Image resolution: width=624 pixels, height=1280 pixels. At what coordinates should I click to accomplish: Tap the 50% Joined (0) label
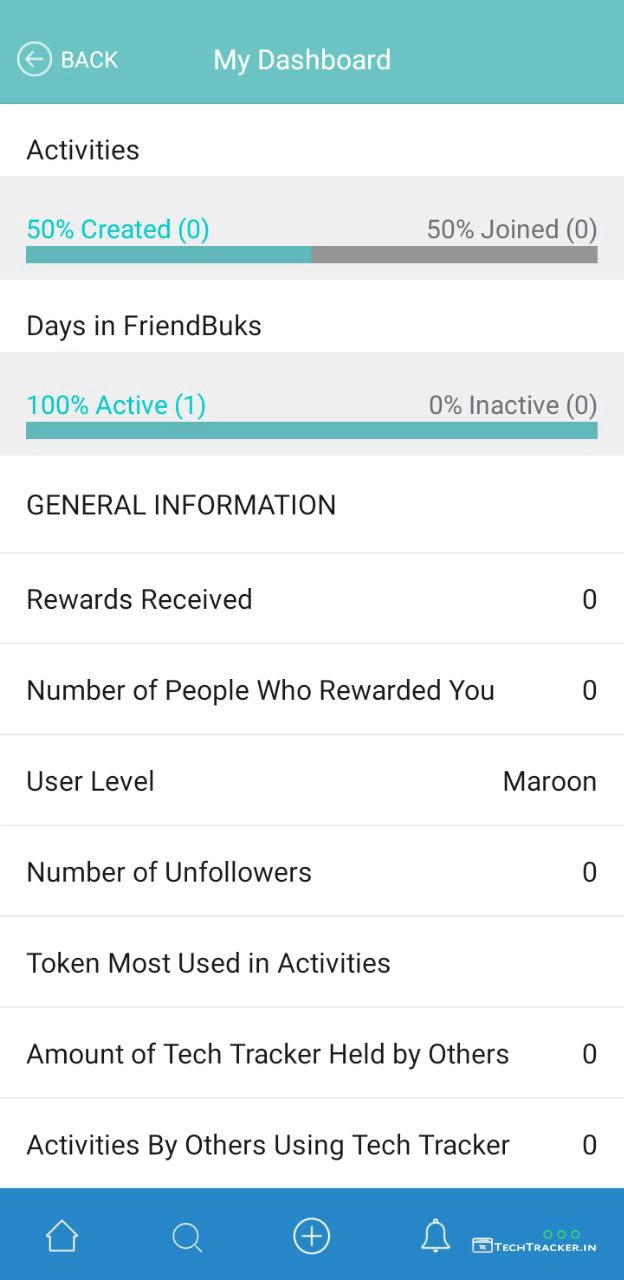[511, 229]
